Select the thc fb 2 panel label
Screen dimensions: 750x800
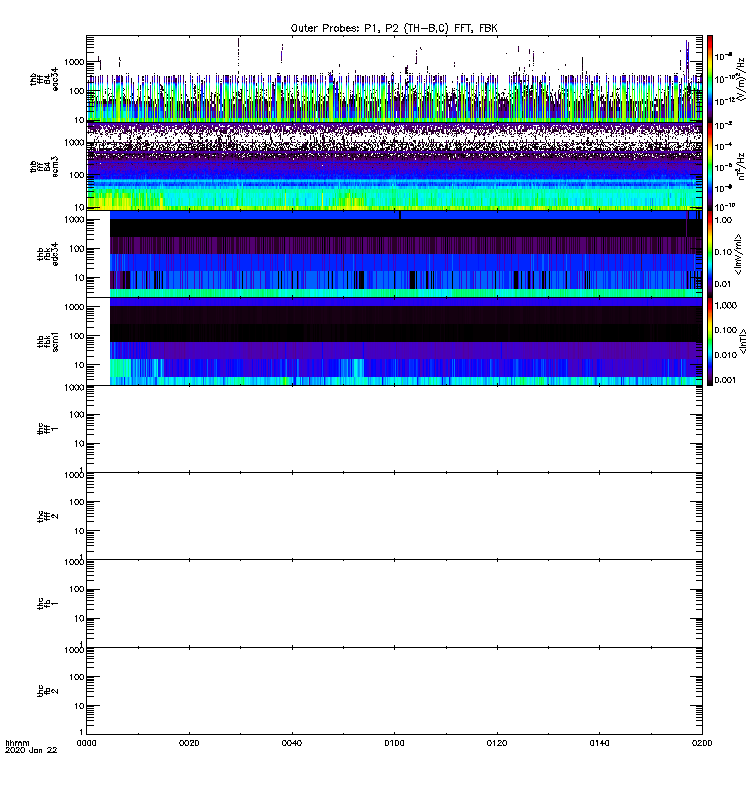click(48, 690)
